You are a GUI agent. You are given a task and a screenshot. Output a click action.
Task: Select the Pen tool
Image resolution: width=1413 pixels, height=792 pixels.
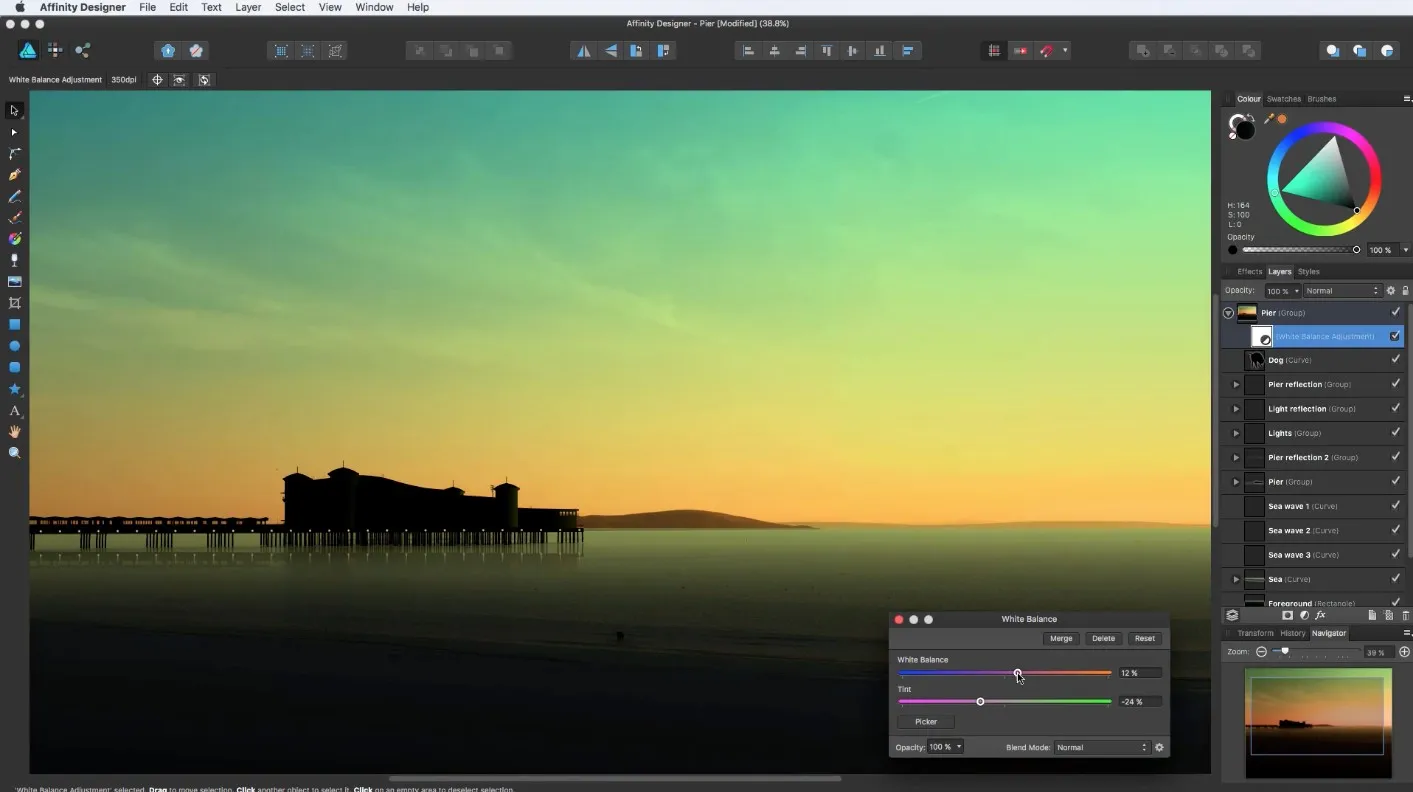coord(14,175)
